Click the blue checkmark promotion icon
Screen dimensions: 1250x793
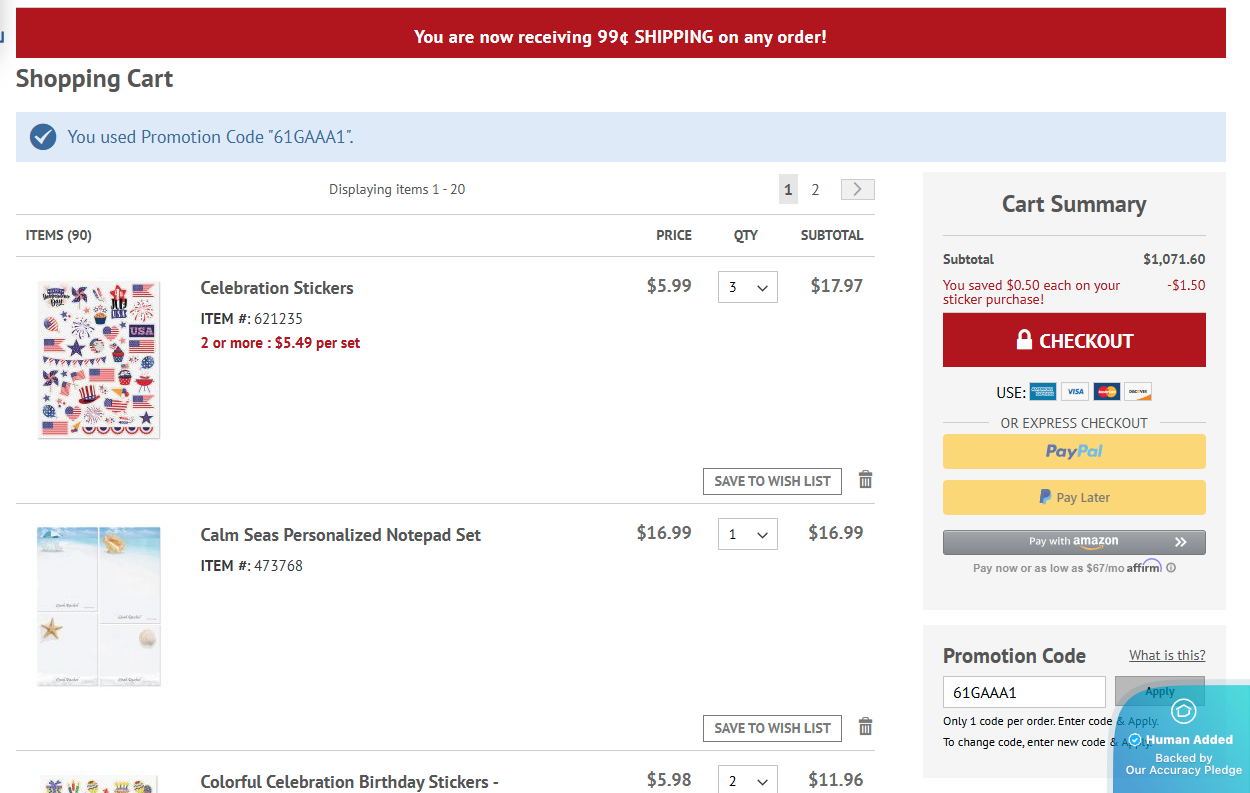tap(43, 137)
